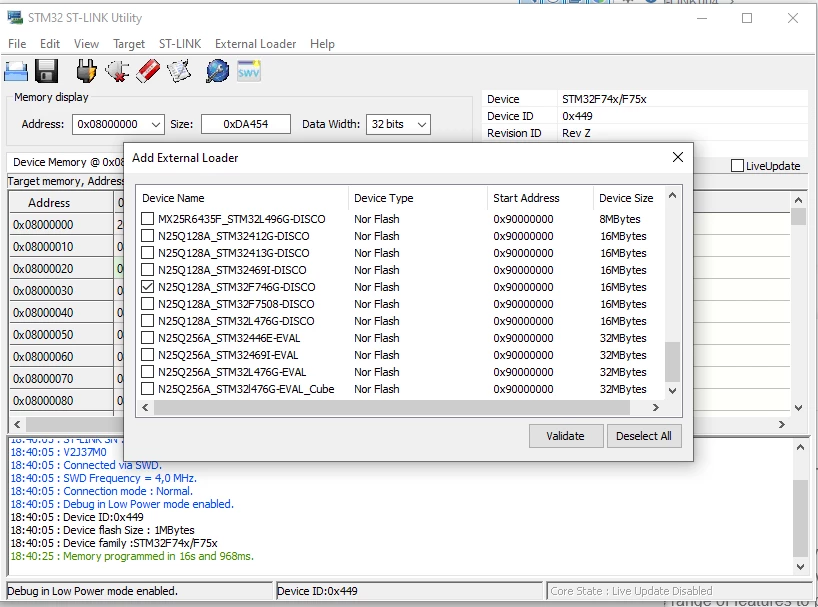818x607 pixels.
Task: Click the Open file toolbar icon
Action: click(x=16, y=71)
